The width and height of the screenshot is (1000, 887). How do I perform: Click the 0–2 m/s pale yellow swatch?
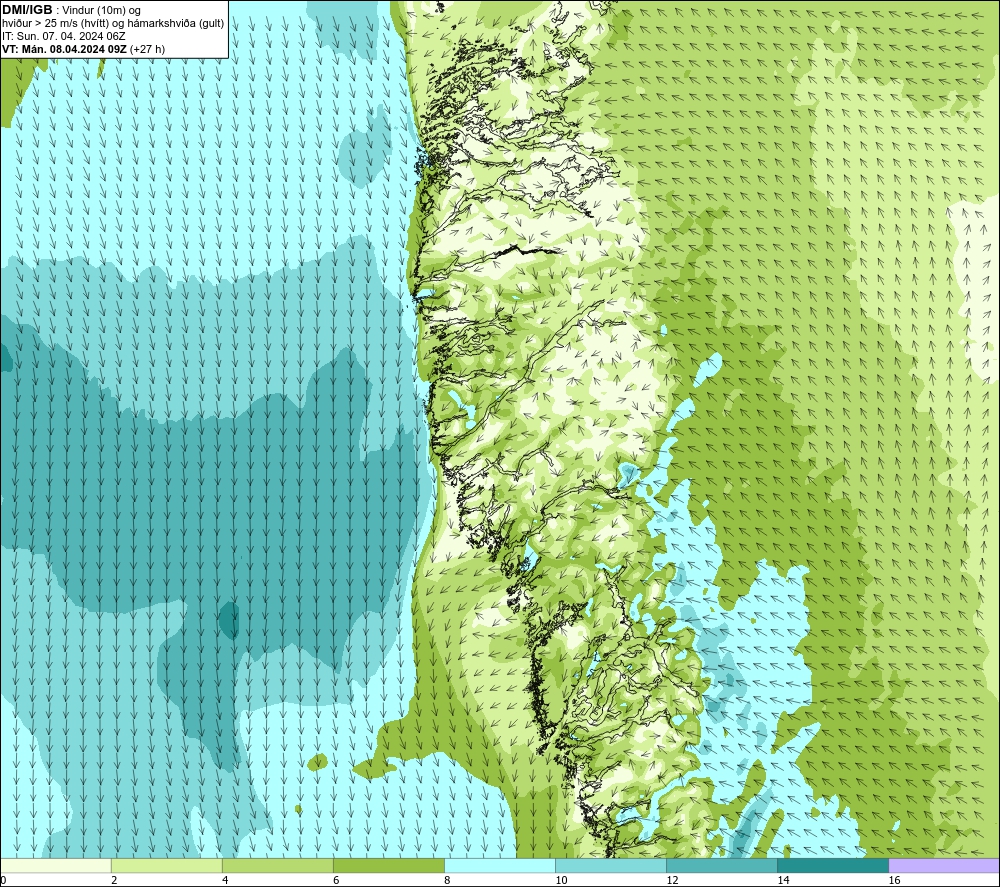(x=56, y=865)
